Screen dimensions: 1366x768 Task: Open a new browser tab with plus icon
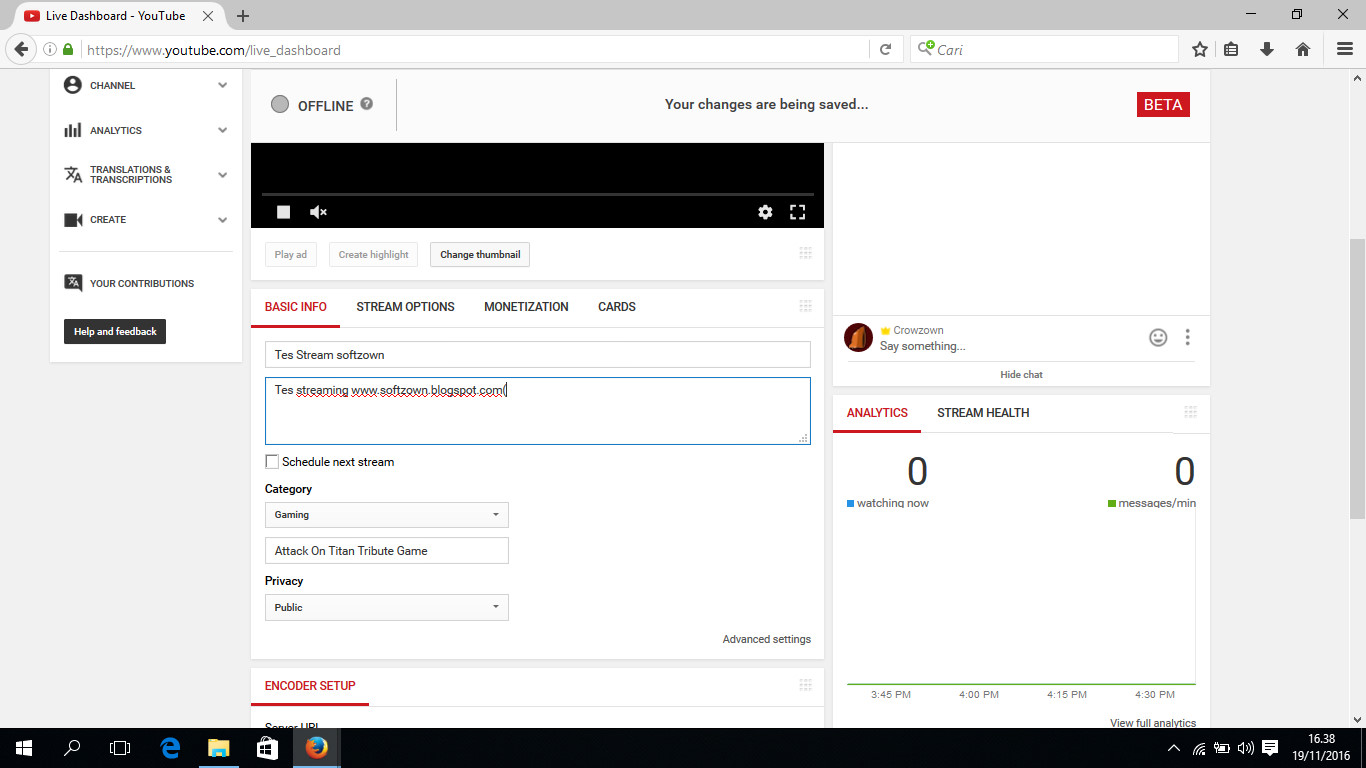point(243,16)
